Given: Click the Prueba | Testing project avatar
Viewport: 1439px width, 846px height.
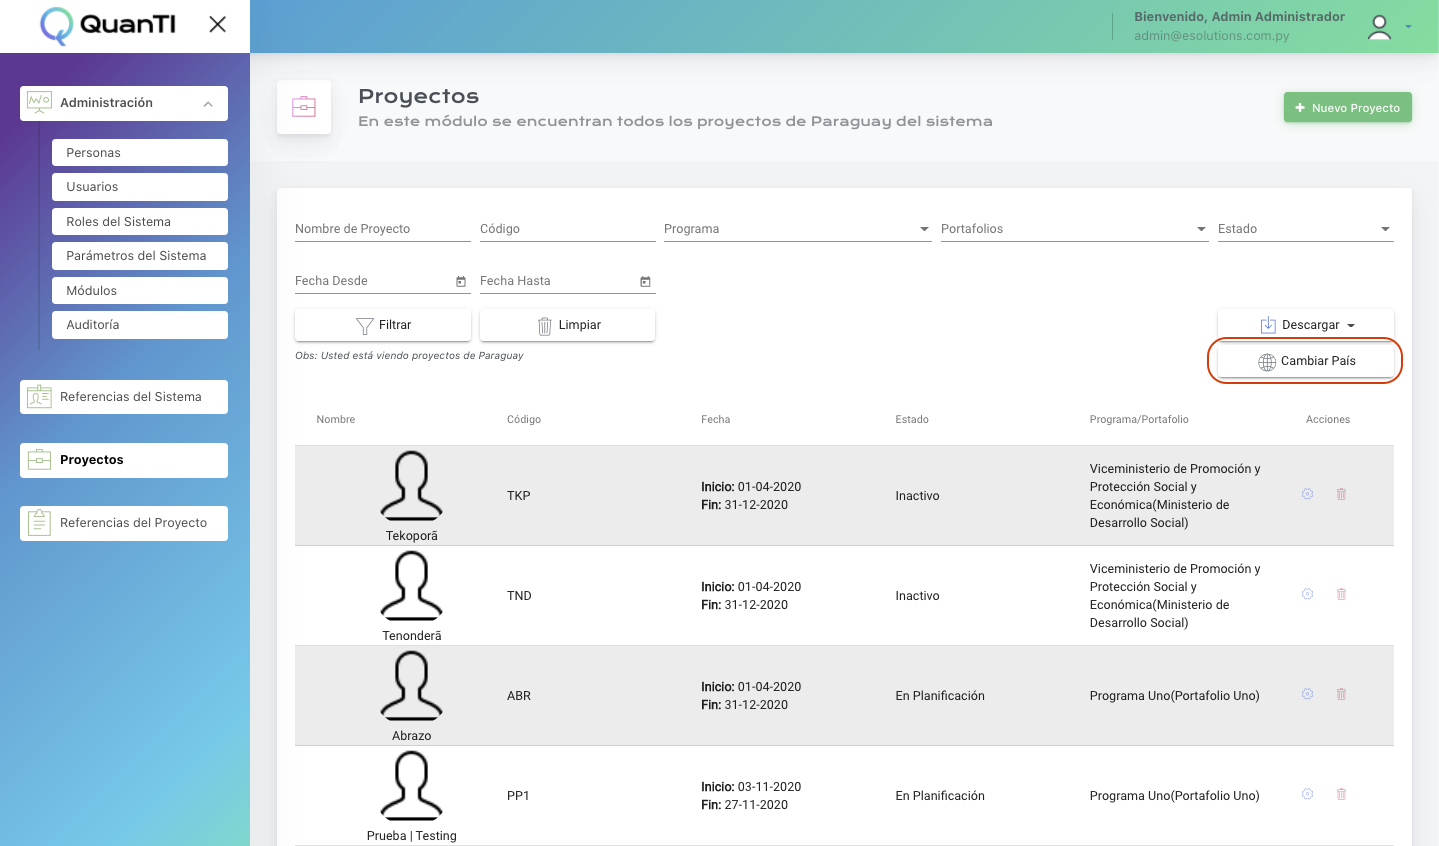Looking at the screenshot, I should [x=411, y=786].
